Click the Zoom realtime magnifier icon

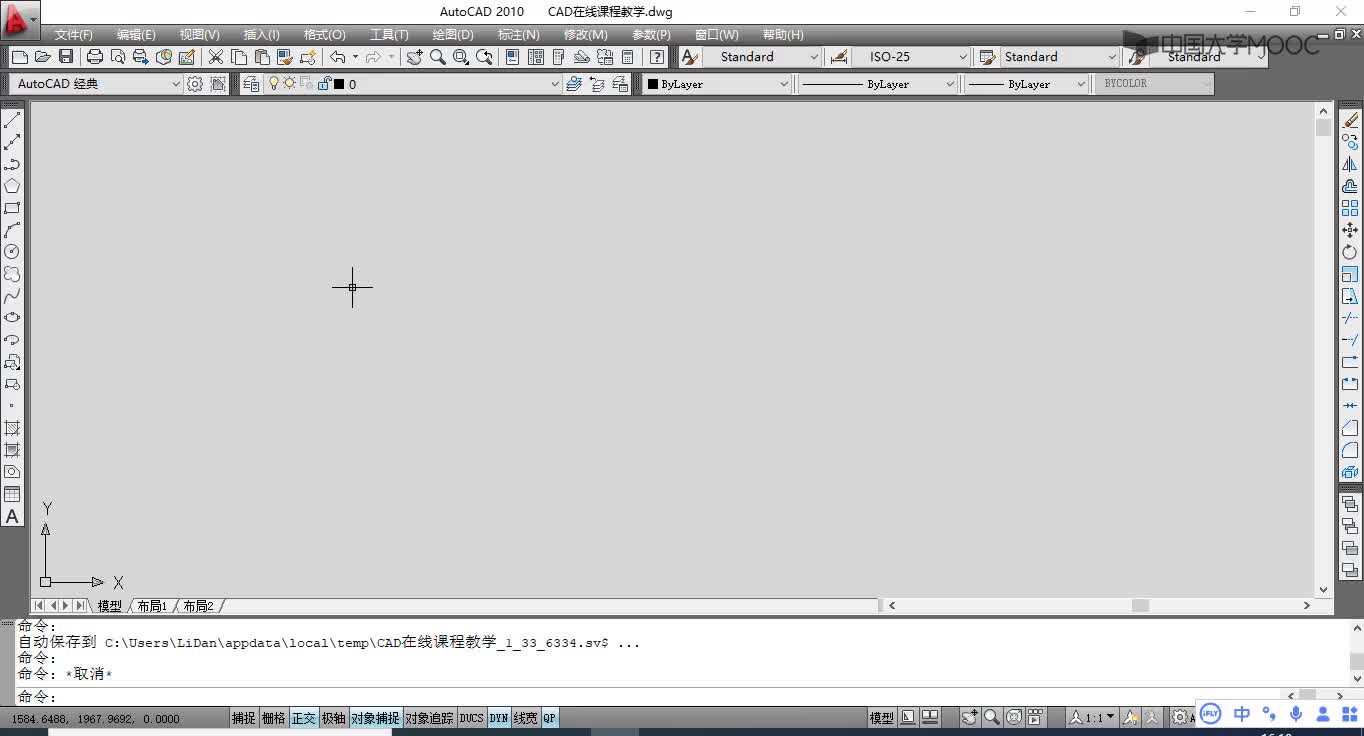point(438,57)
